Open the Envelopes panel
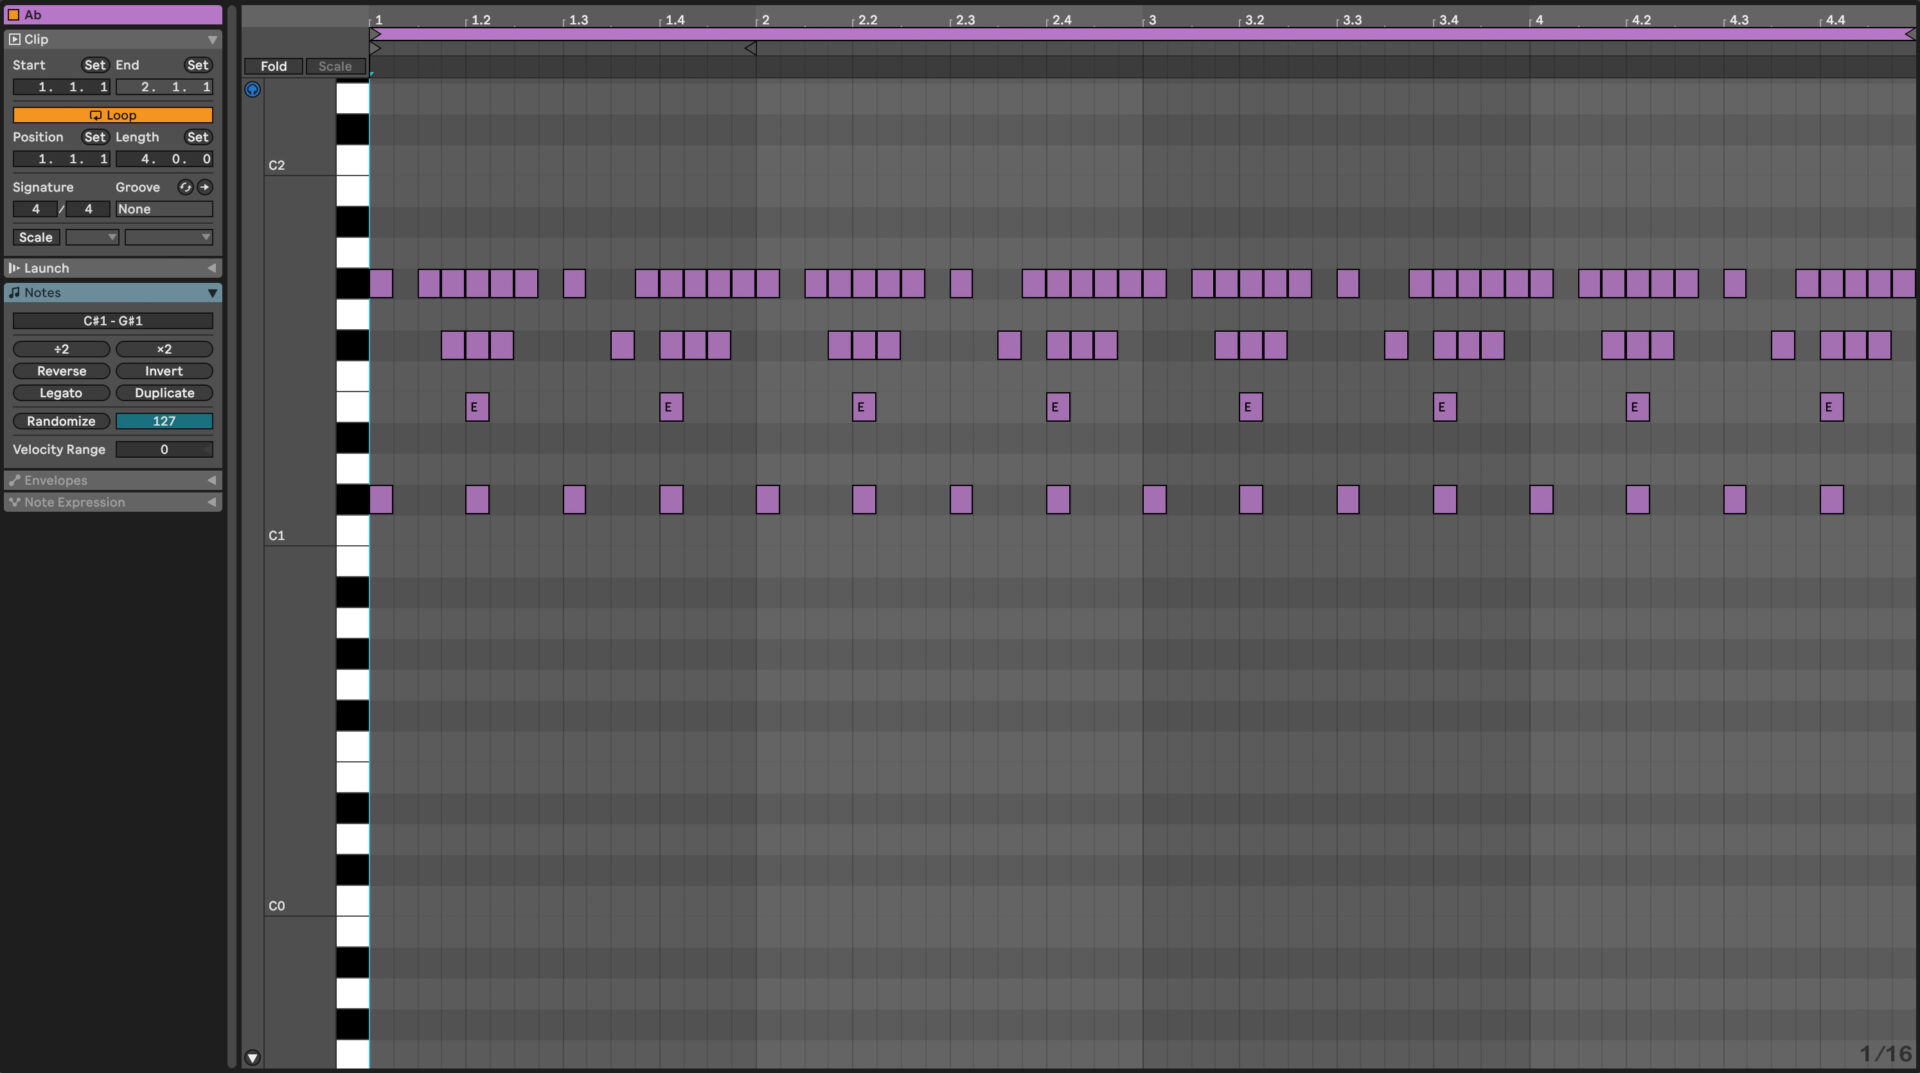This screenshot has width=1920, height=1073. tap(211, 480)
